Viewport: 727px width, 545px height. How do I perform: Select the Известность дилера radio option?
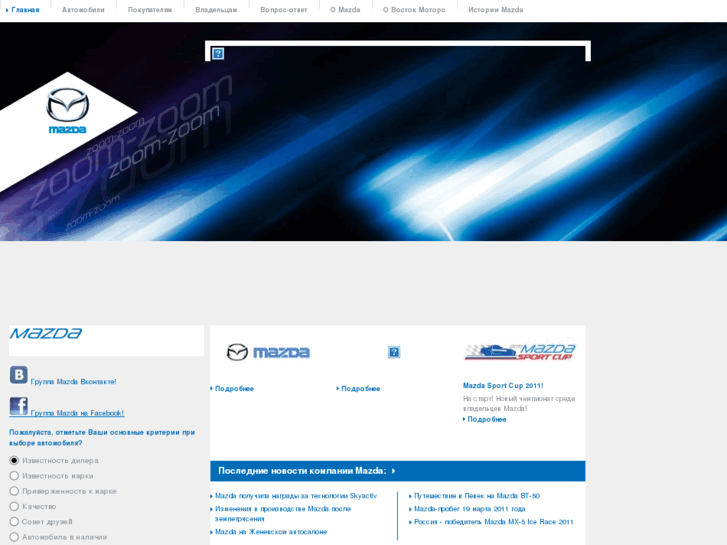pos(14,461)
